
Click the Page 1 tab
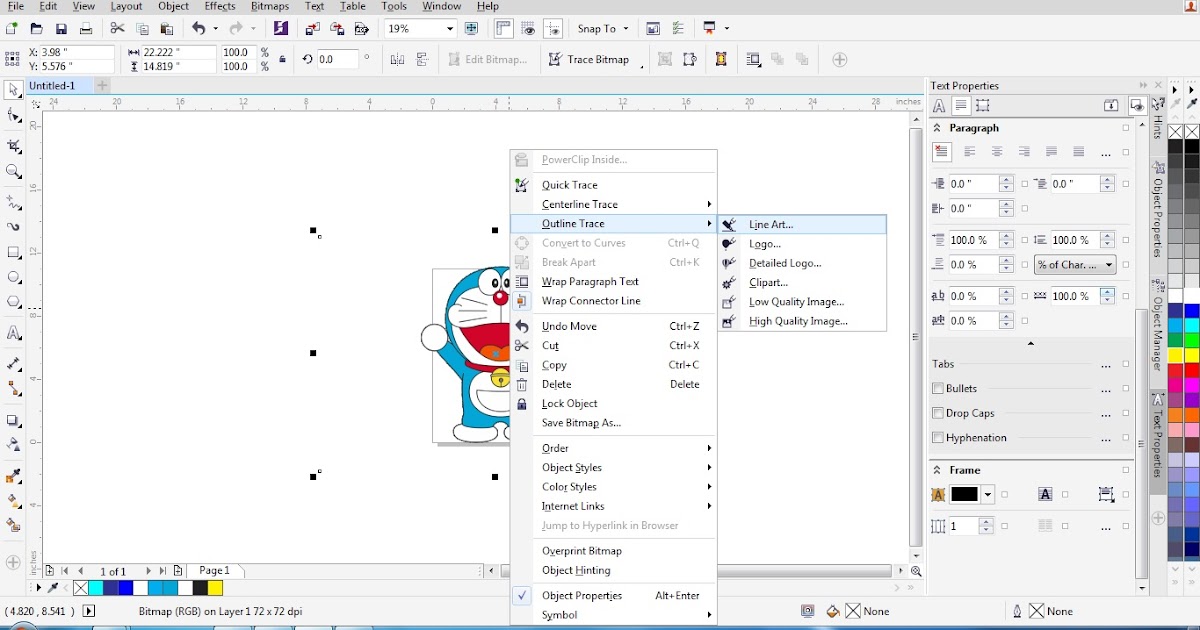(x=215, y=571)
